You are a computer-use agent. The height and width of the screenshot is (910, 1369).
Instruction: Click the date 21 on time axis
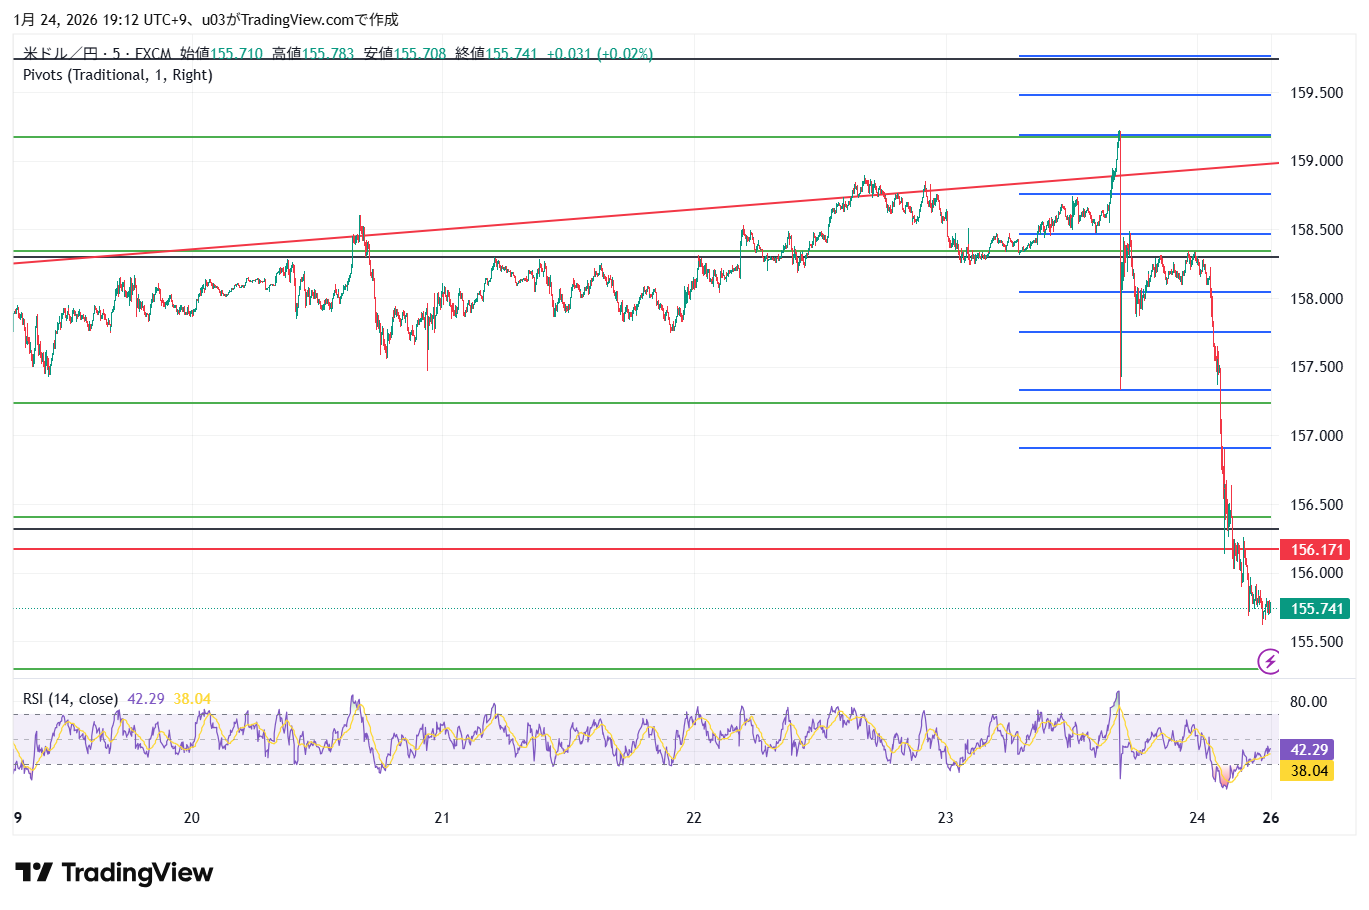click(442, 818)
